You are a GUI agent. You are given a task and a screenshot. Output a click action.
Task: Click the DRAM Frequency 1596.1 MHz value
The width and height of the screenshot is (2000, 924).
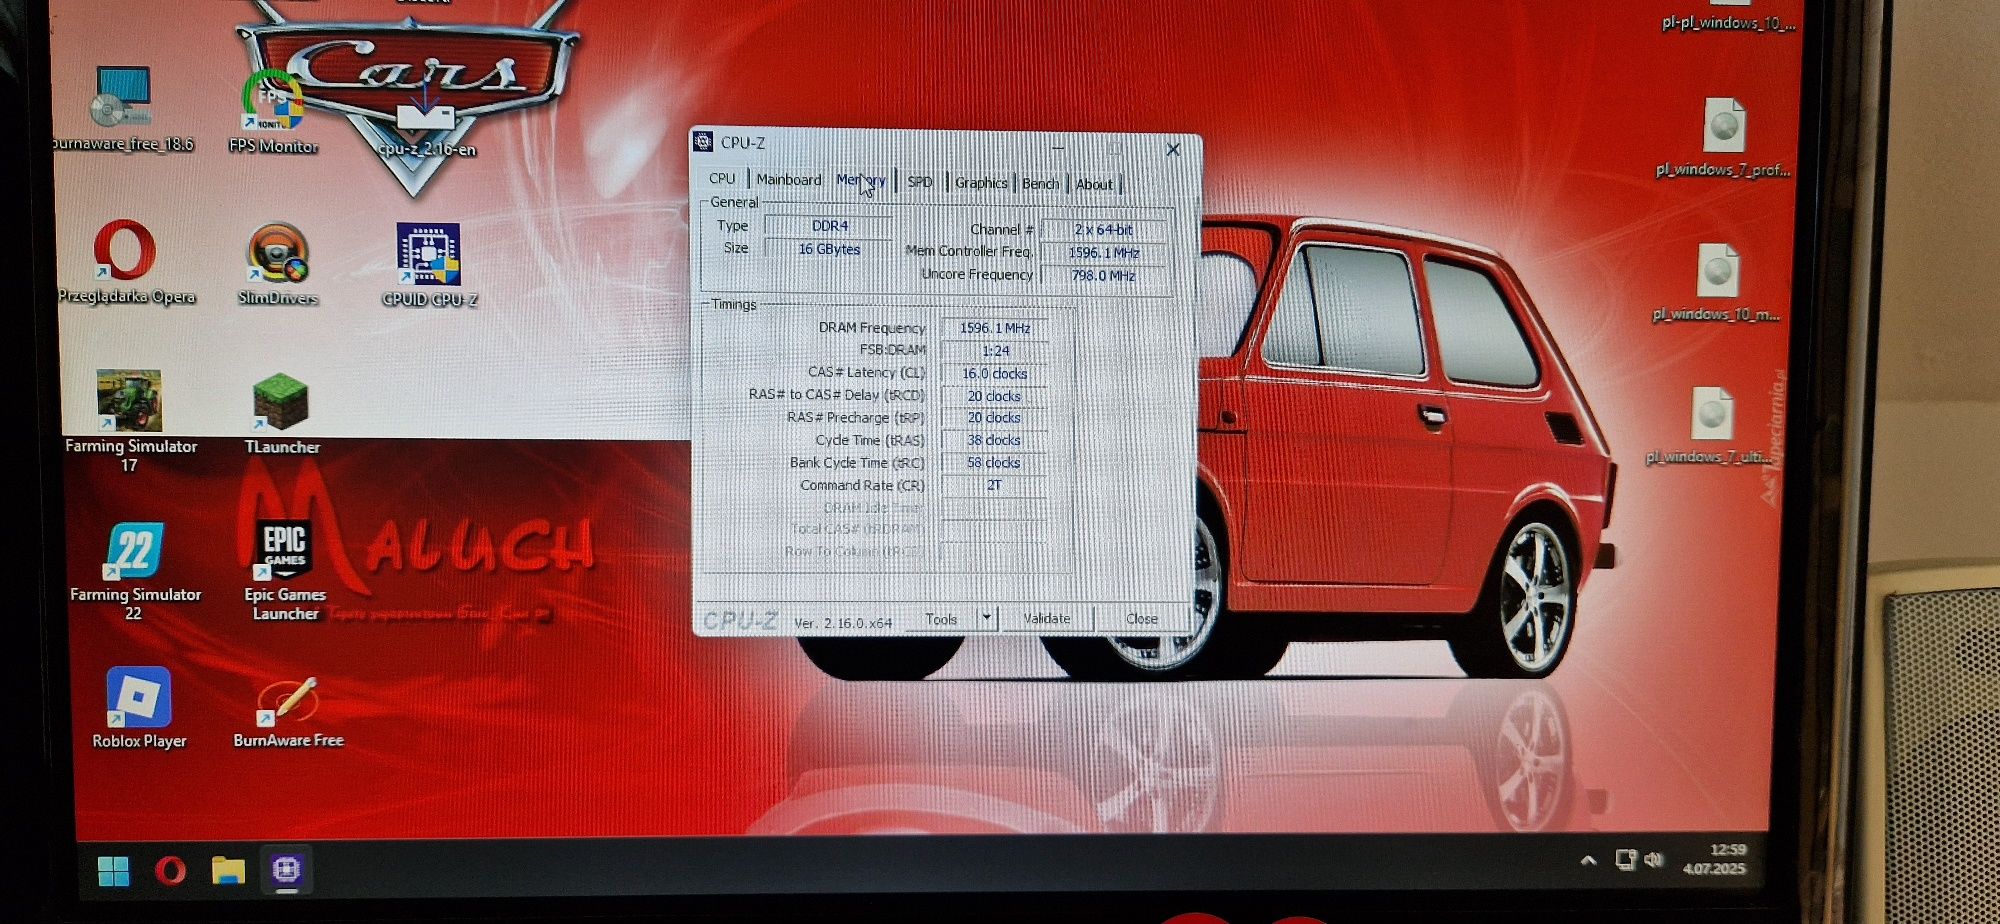(x=994, y=328)
